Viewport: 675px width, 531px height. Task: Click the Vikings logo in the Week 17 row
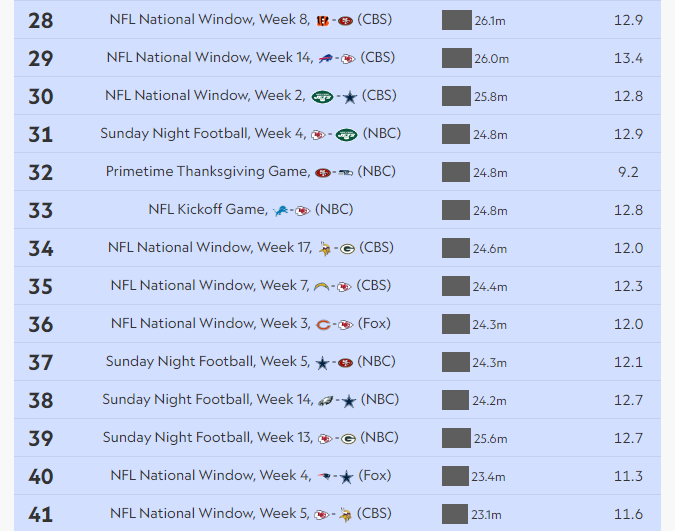coord(325,249)
